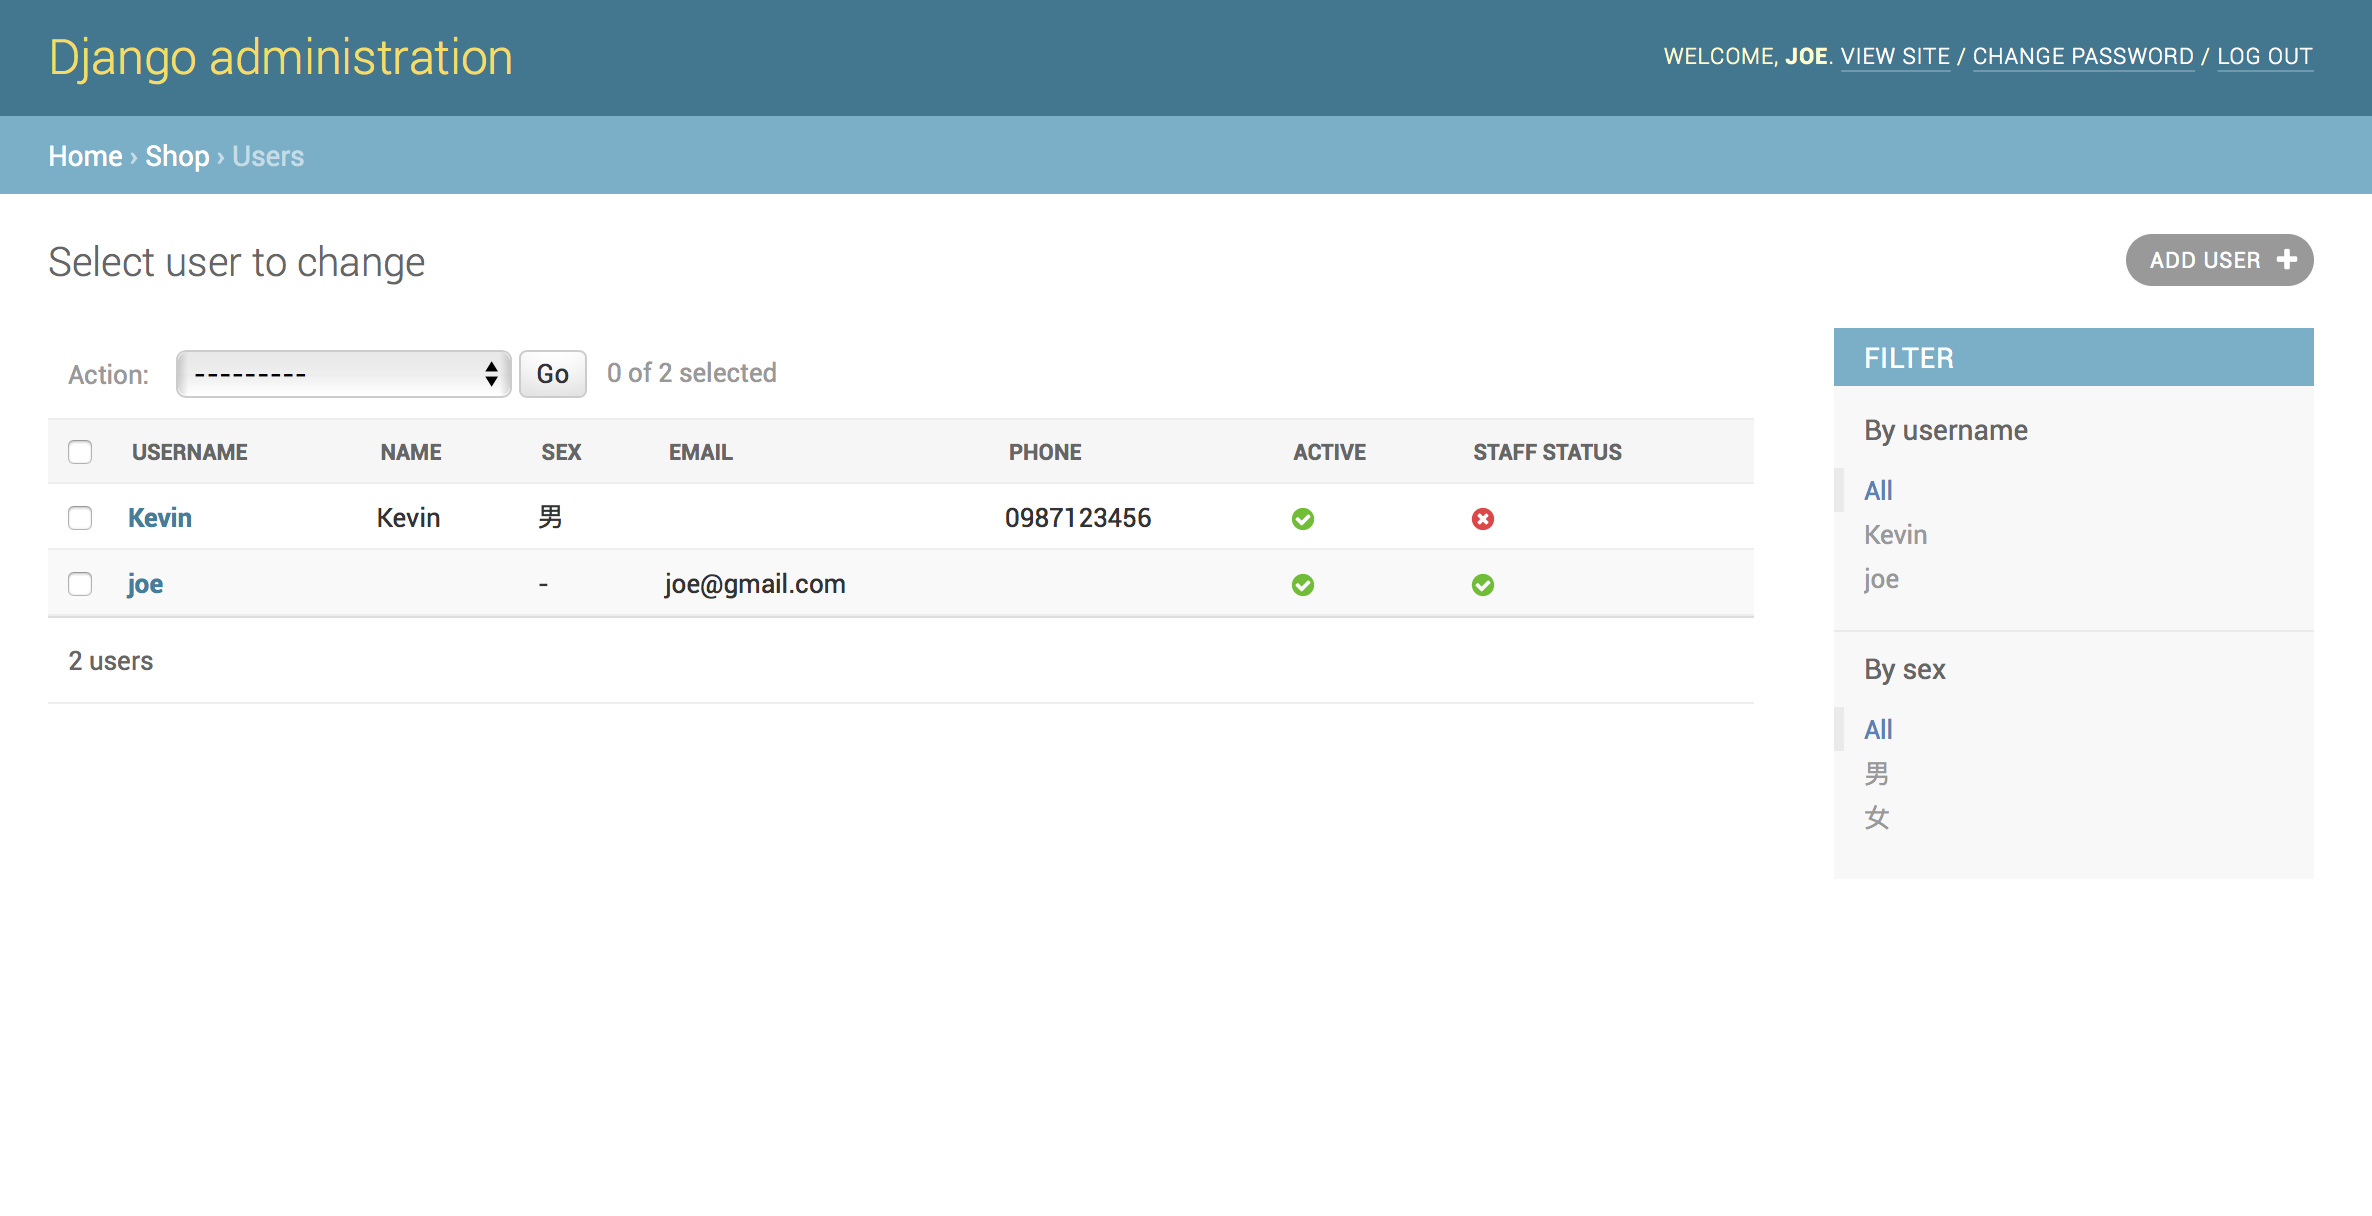The image size is (2372, 1216).
Task: Click joe's green active status icon
Action: pyautogui.click(x=1302, y=585)
